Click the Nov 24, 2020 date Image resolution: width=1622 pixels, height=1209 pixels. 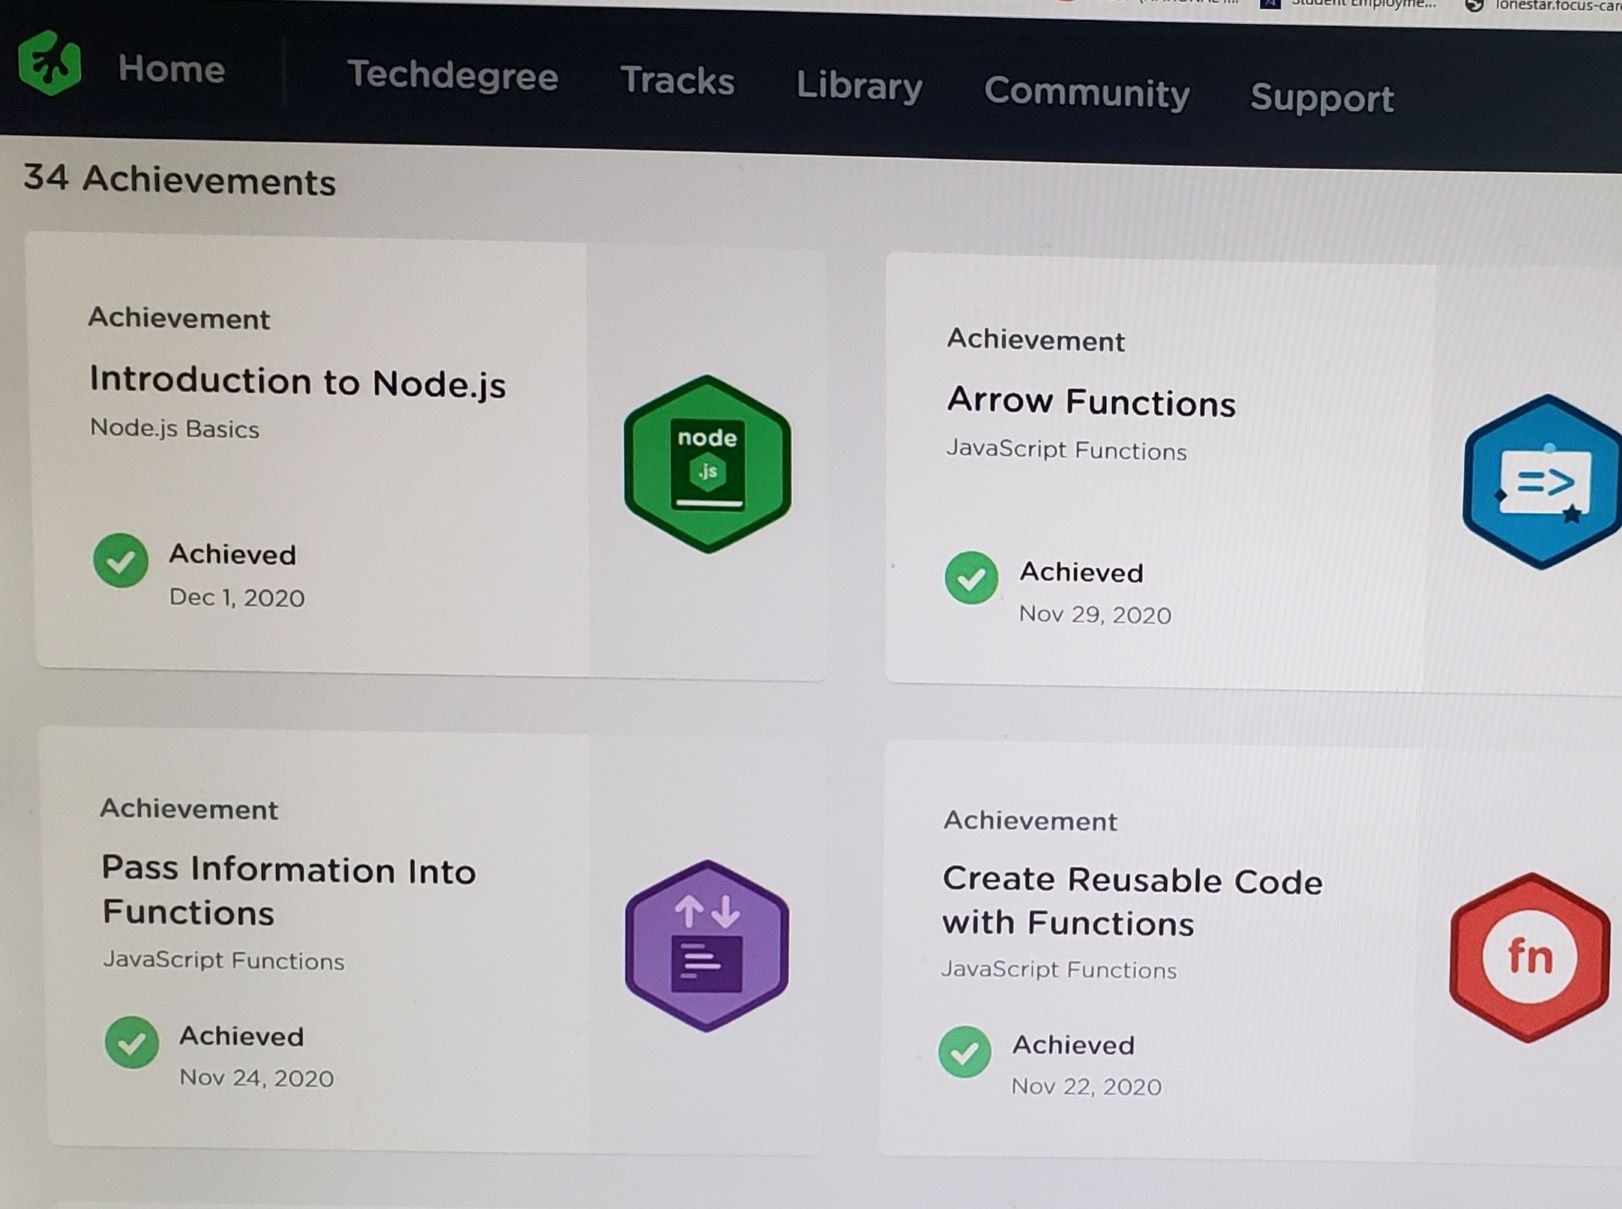[x=256, y=1078]
